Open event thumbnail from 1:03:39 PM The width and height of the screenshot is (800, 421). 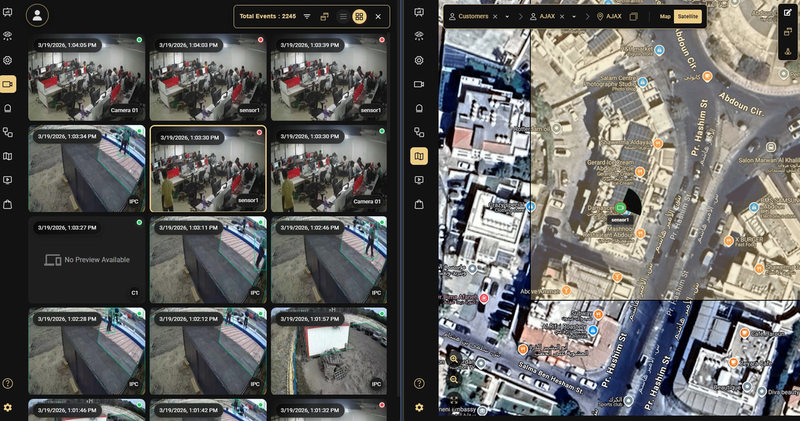click(329, 77)
